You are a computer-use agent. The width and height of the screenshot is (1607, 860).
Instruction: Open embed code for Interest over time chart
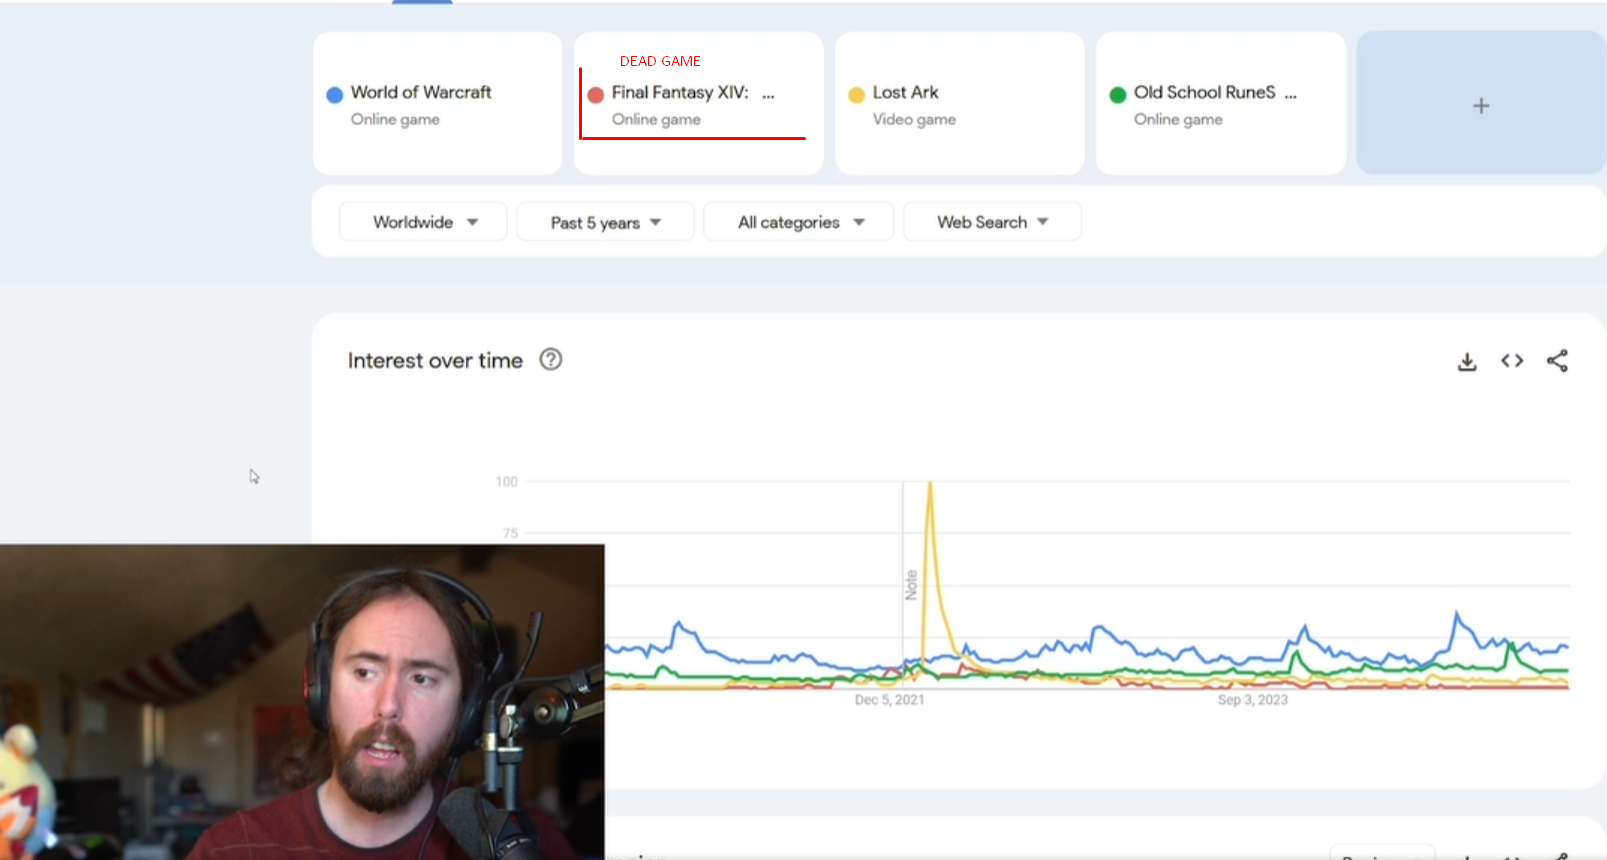point(1512,361)
